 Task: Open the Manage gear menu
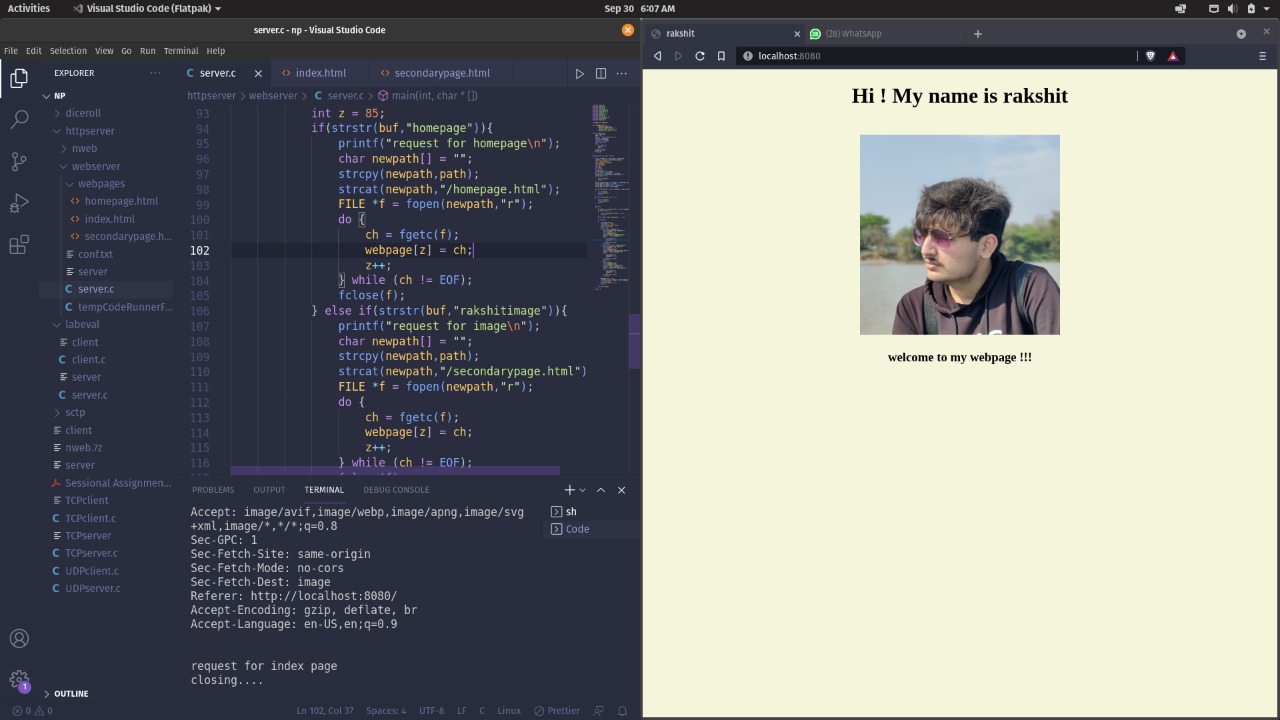click(19, 680)
